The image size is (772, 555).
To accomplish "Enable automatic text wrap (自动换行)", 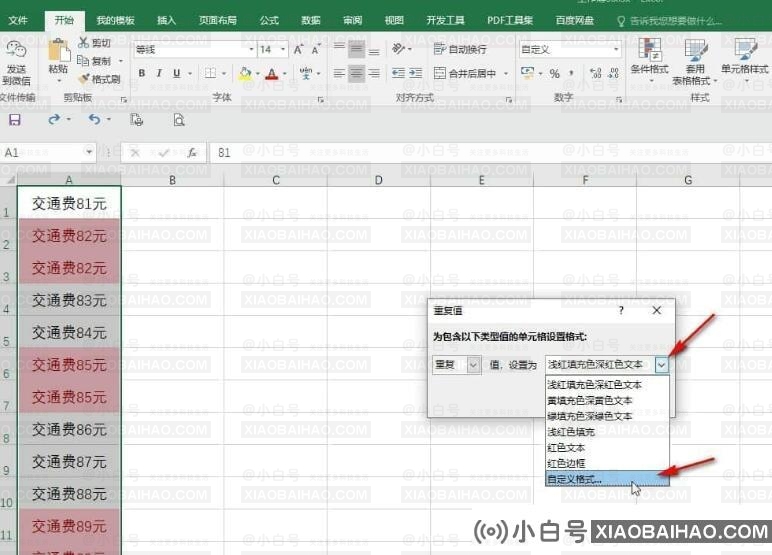I will click(x=460, y=49).
